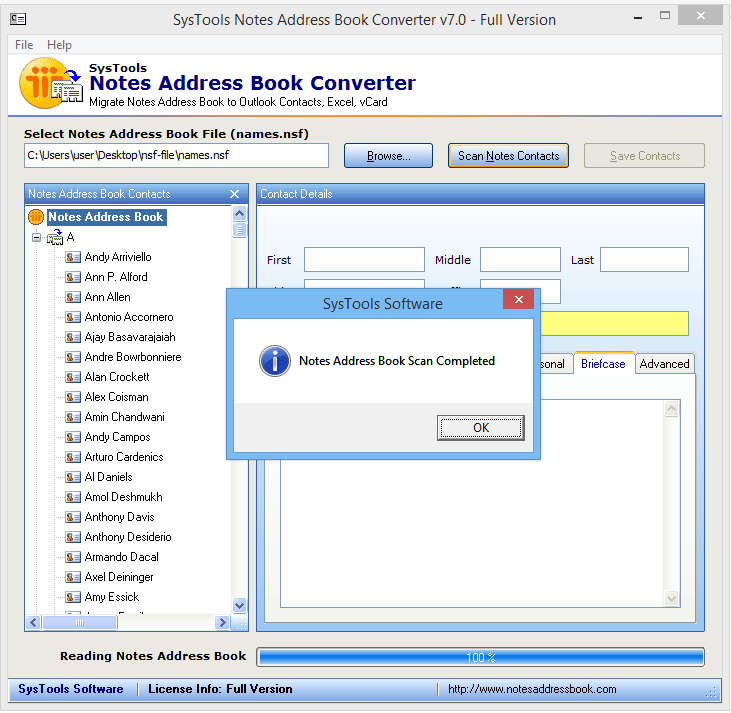Screen dimensions: 731x713
Task: Open the File menu
Action: click(x=24, y=45)
